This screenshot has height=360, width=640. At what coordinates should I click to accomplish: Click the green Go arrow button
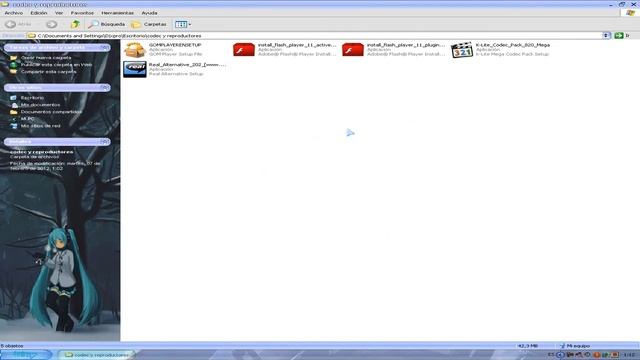[x=619, y=36]
